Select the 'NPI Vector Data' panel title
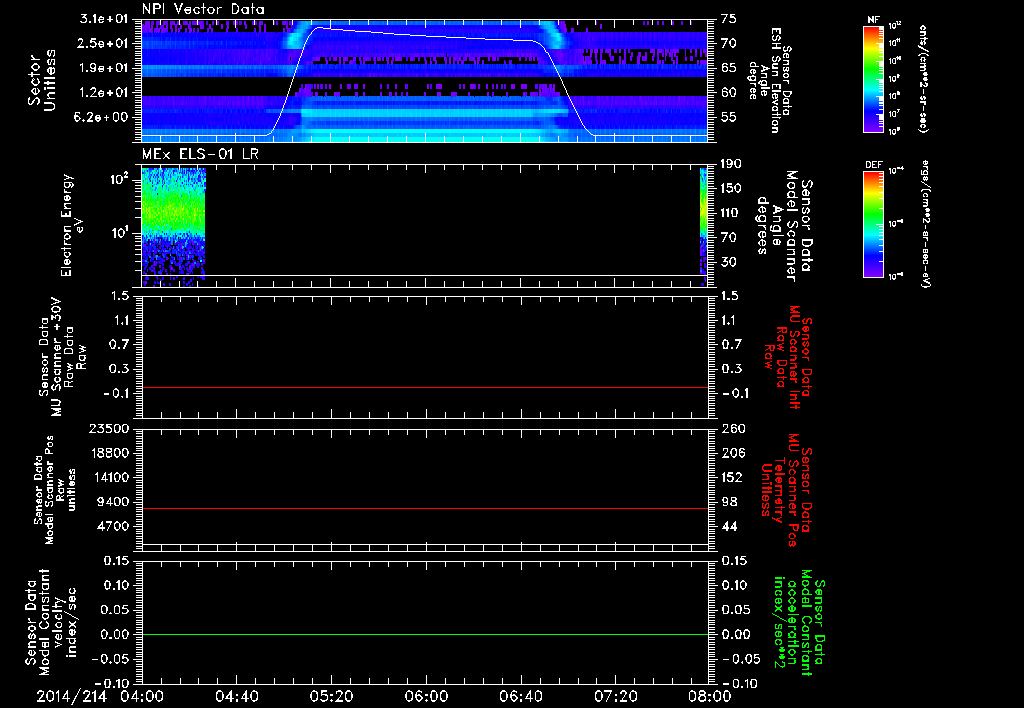 [x=203, y=9]
